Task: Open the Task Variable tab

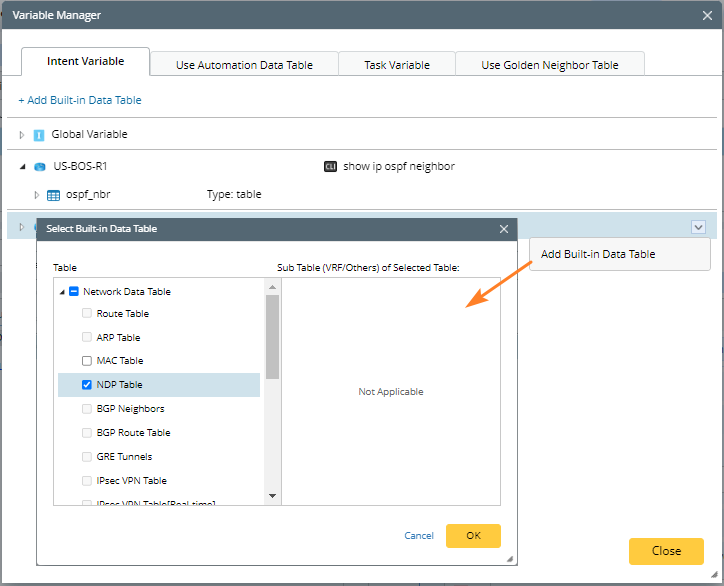Action: point(396,65)
